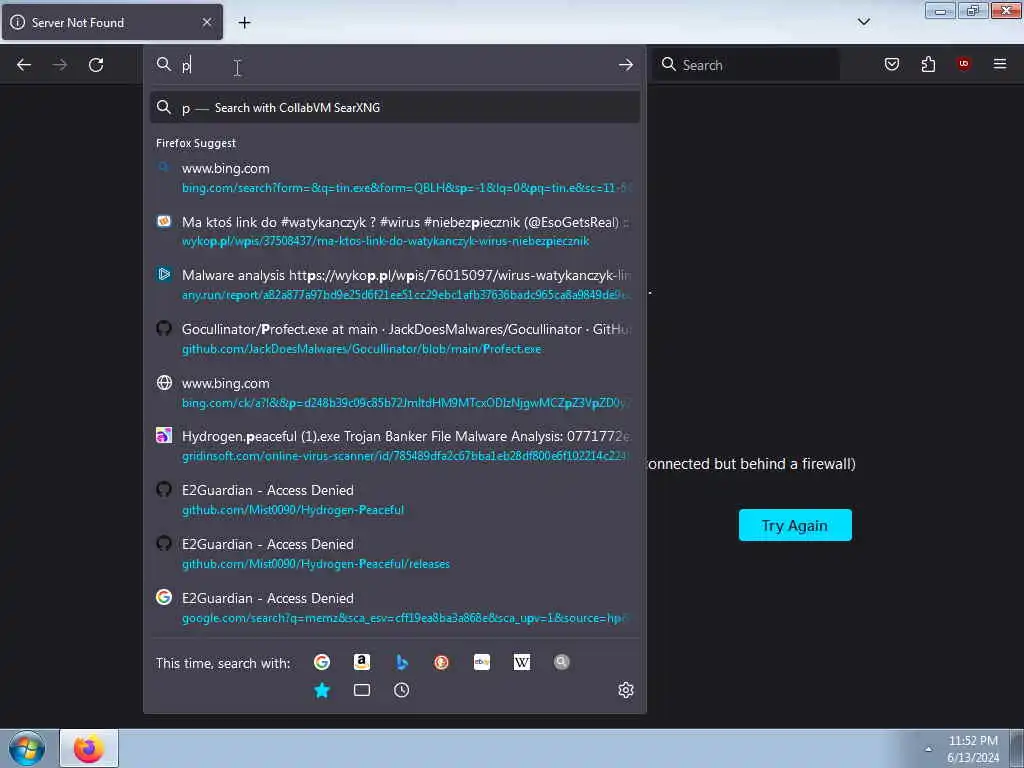Select 'p — Search with CollabVM SearXNG' row
Image resolution: width=1024 pixels, height=768 pixels.
pyautogui.click(x=394, y=108)
